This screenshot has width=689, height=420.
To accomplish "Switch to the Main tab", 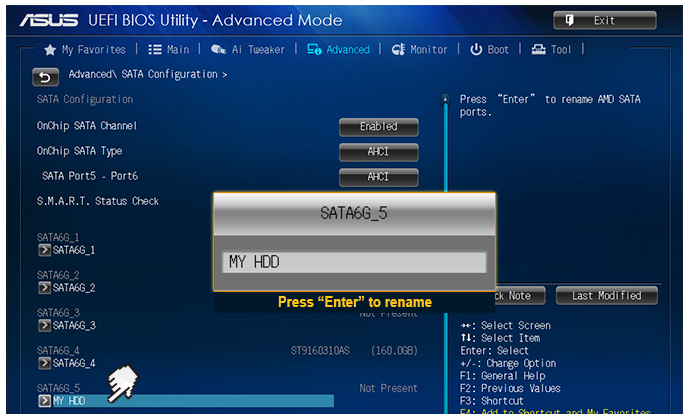I will [168, 49].
